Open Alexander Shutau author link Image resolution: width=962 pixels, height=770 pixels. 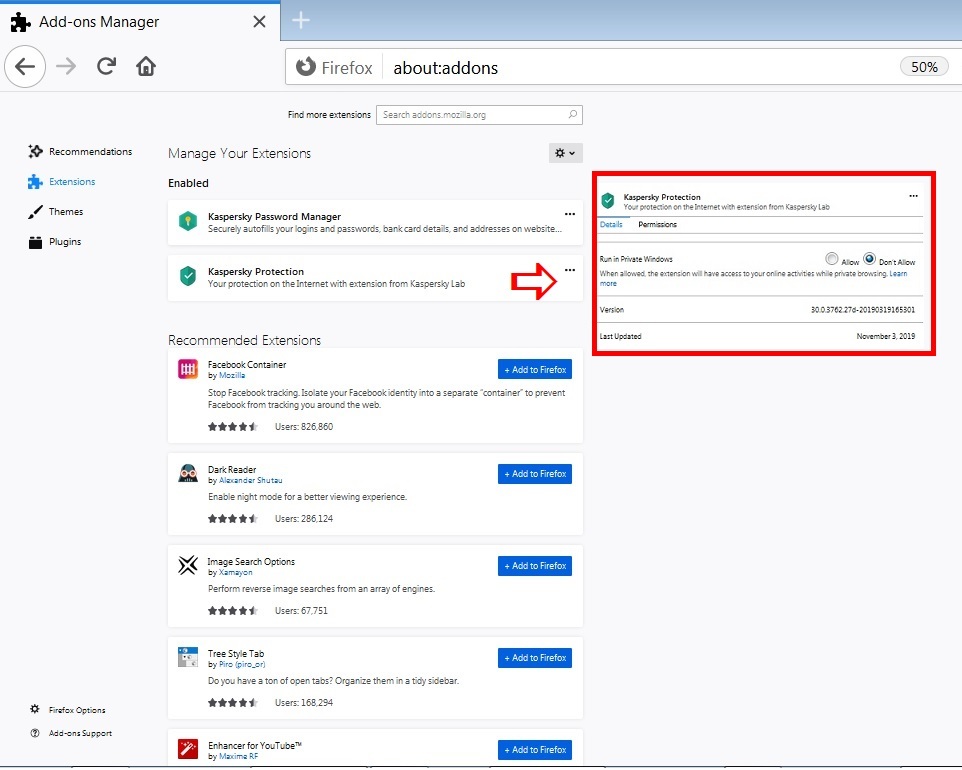[250, 480]
